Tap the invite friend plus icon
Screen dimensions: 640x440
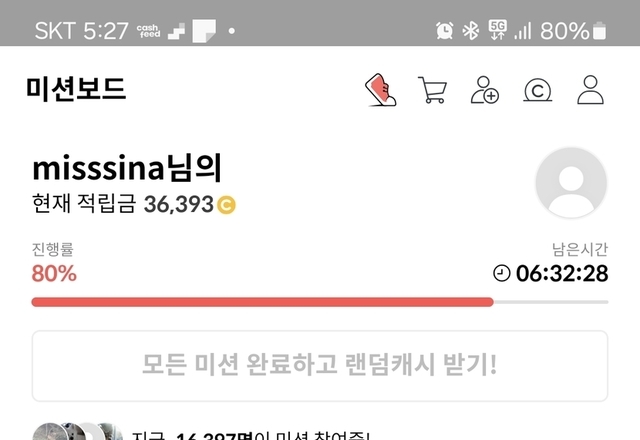click(x=485, y=90)
